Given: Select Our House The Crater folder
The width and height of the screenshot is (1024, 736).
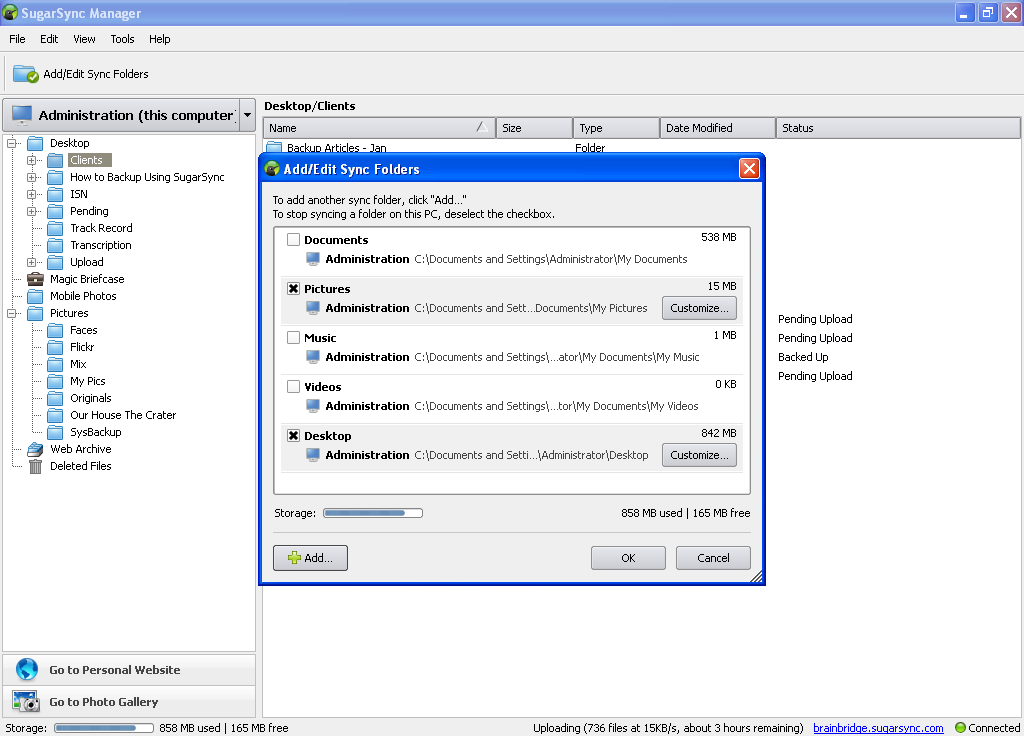Looking at the screenshot, I should [123, 415].
